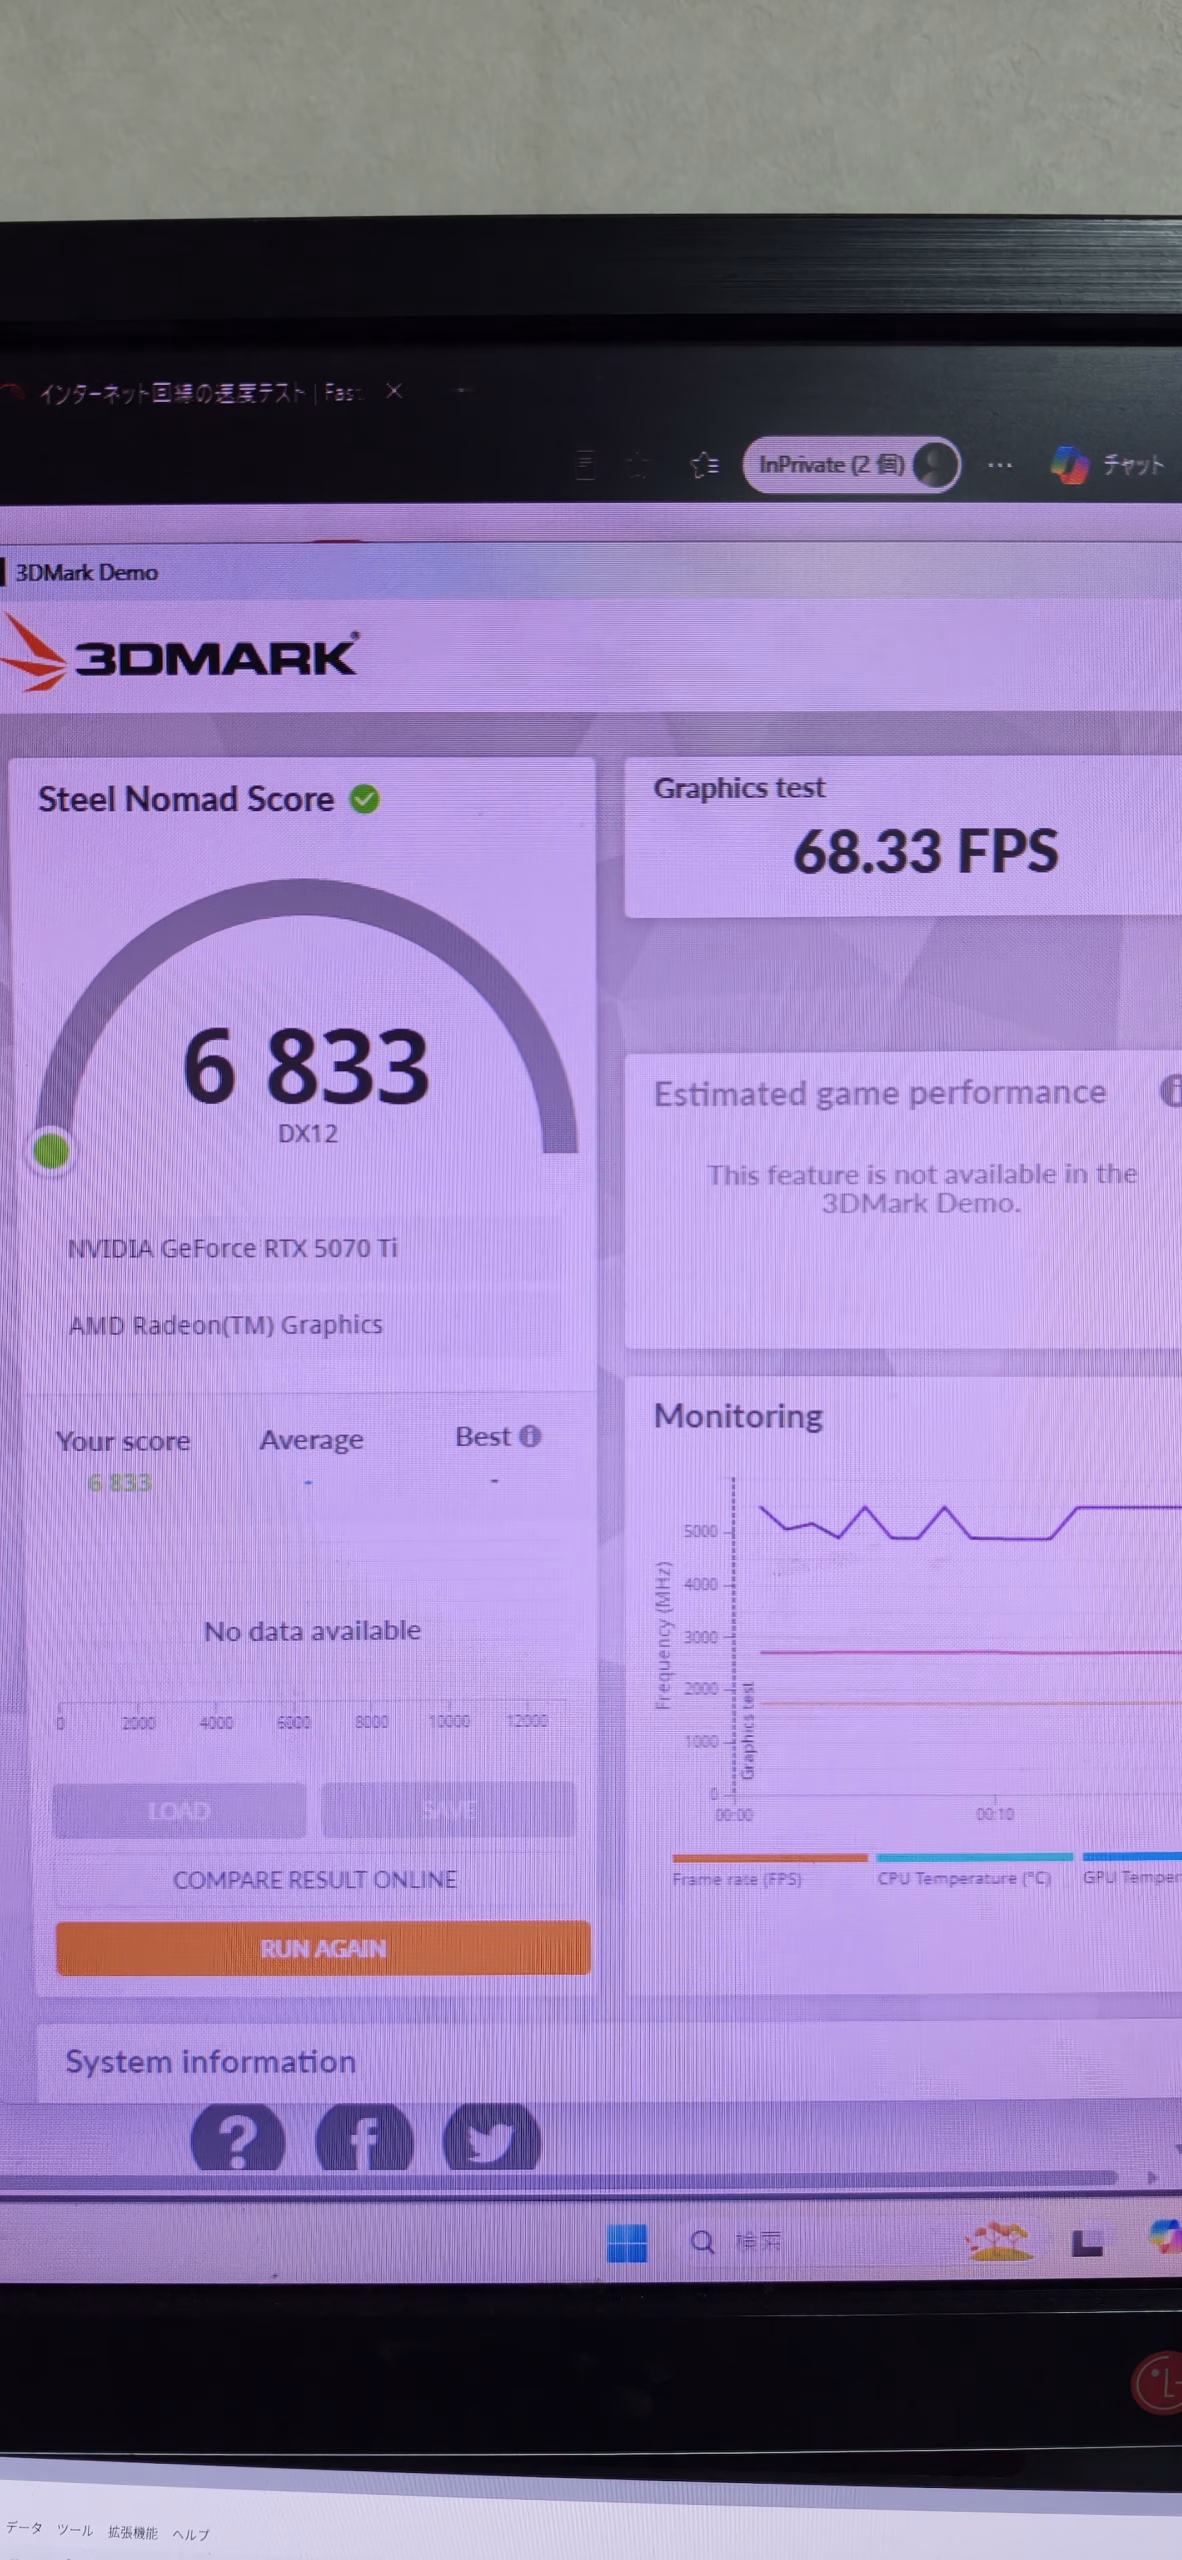1182x2560 pixels.
Task: Click COMPARE RESULT ONLINE
Action: pyautogui.click(x=315, y=1880)
